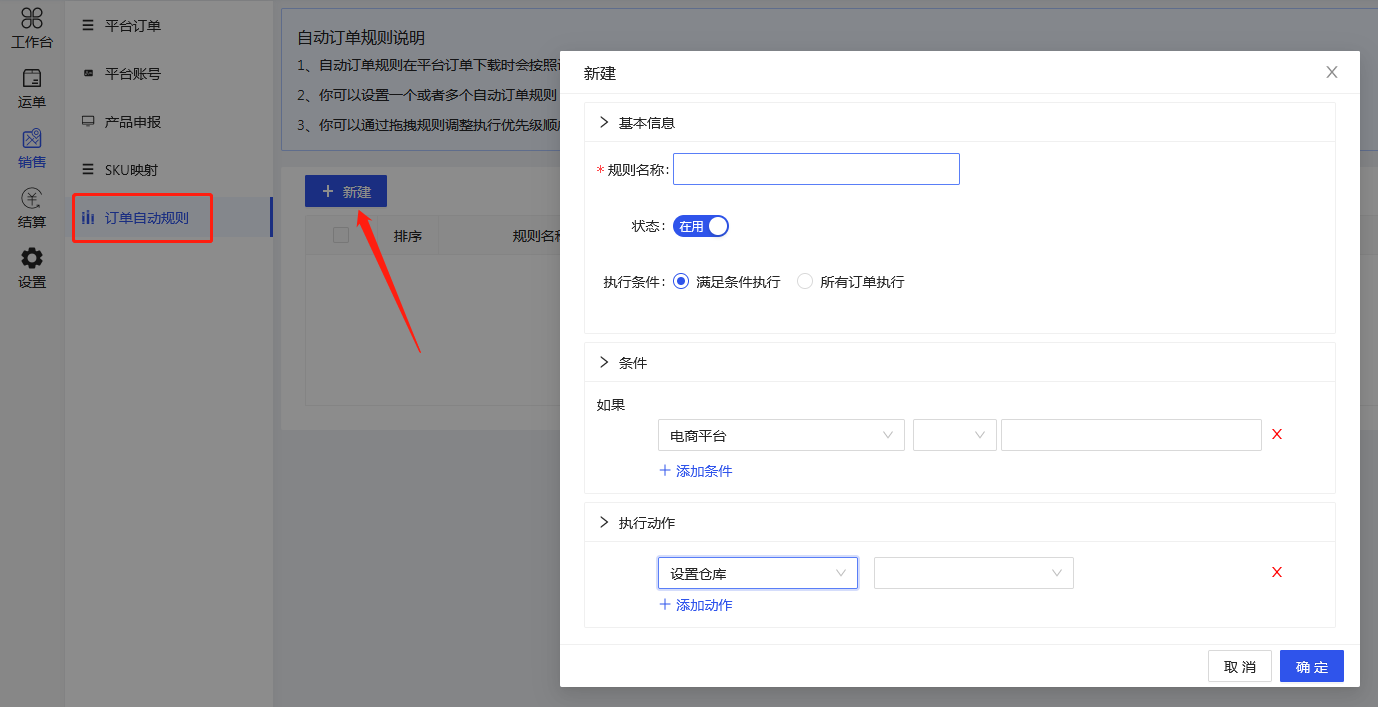Focus the 规则名称 input field
Screen dimensions: 1378x707
click(x=816, y=169)
